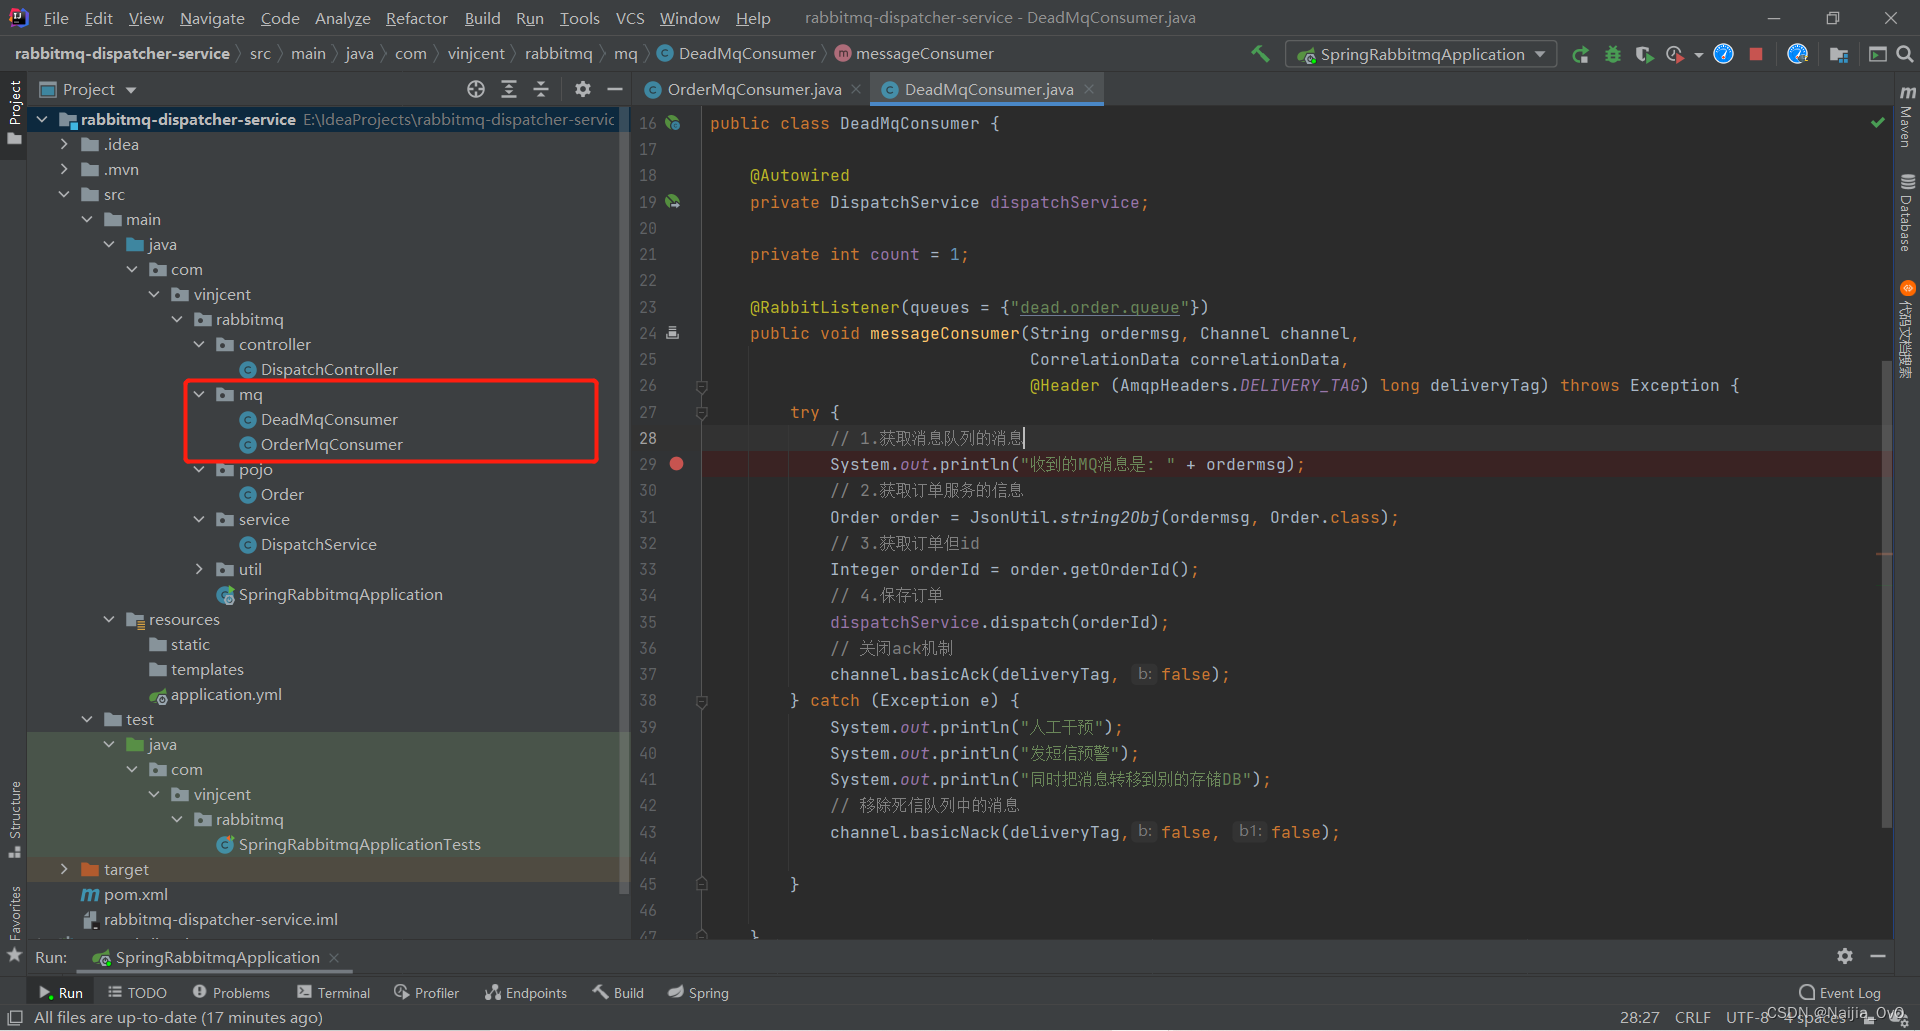Collapse the resources folder

click(109, 619)
